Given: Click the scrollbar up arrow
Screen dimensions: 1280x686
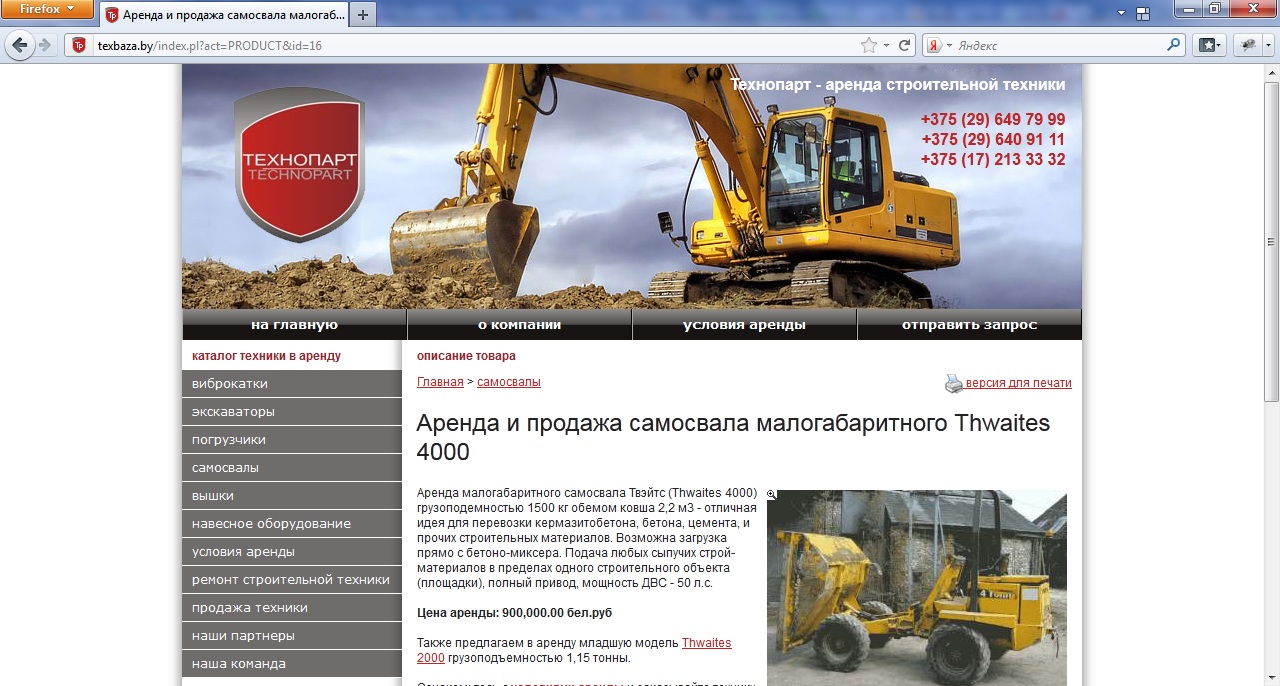Looking at the screenshot, I should pos(1271,72).
